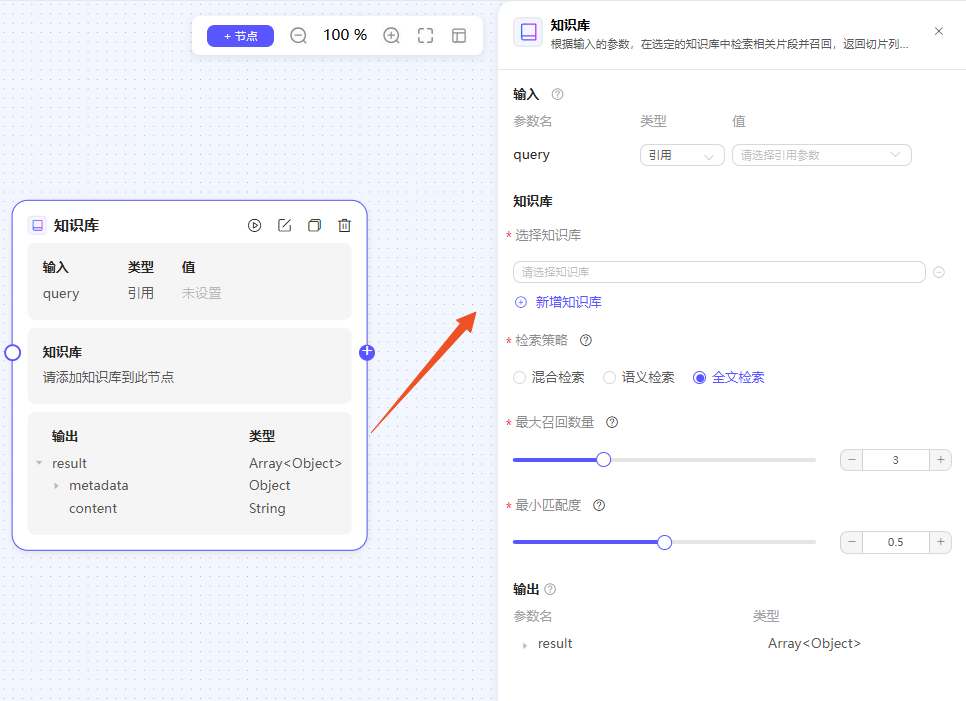Increase 最大召回数量 with plus button
The width and height of the screenshot is (966, 701).
940,460
